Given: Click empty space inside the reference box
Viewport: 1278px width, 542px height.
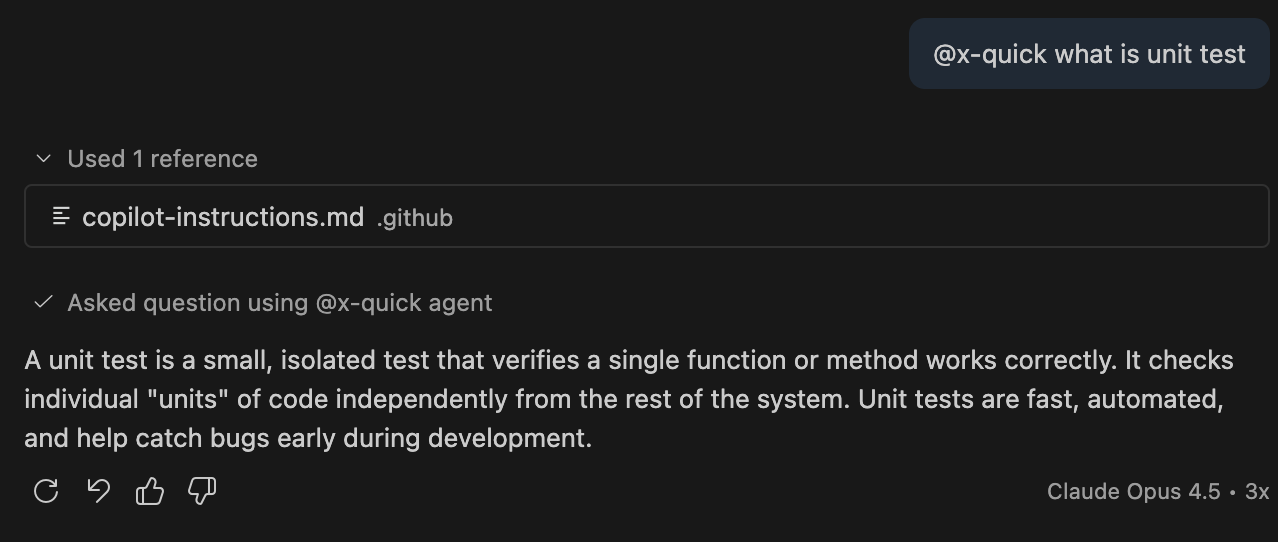Looking at the screenshot, I should 850,216.
